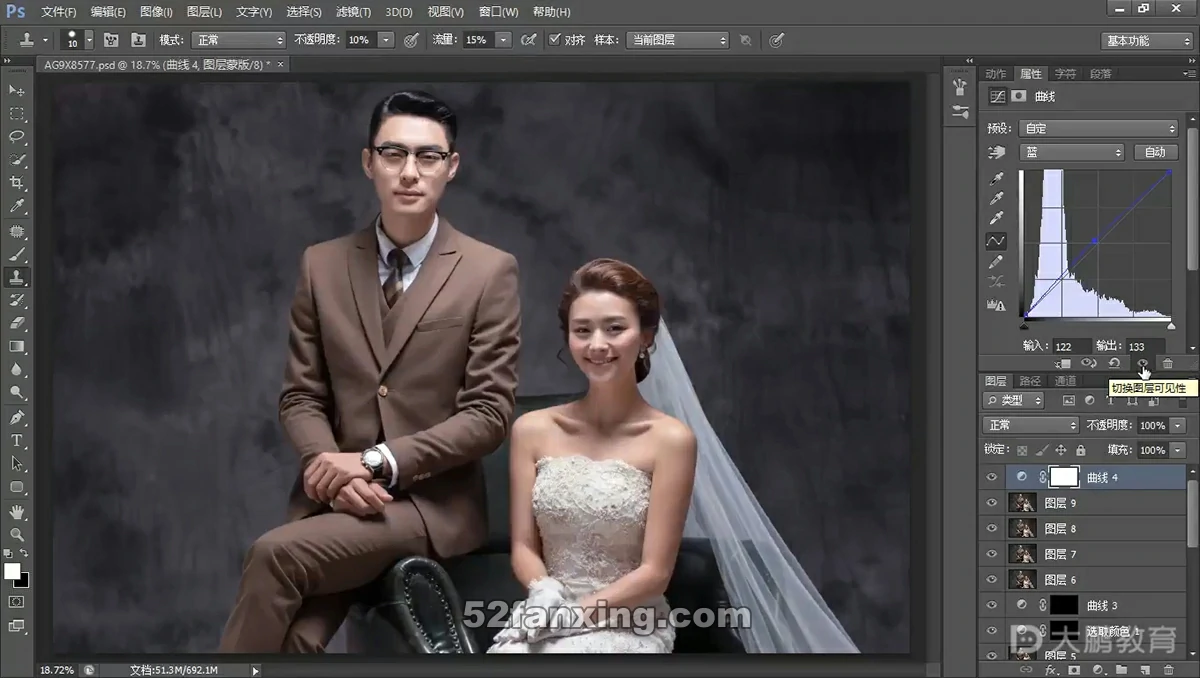1200x678 pixels.
Task: Select the Quick Selection tool
Action: click(x=17, y=160)
